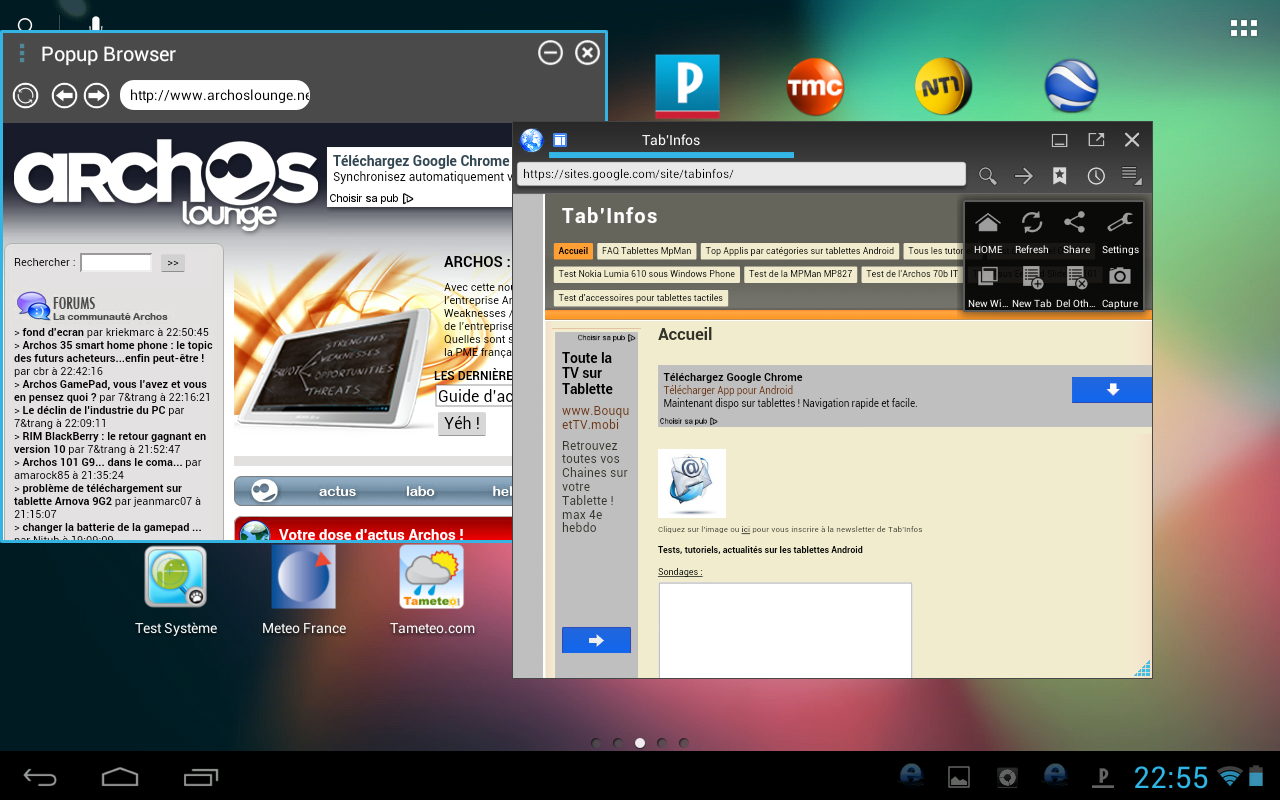Click the FORUMS heading on Archos Lounge

click(x=74, y=303)
